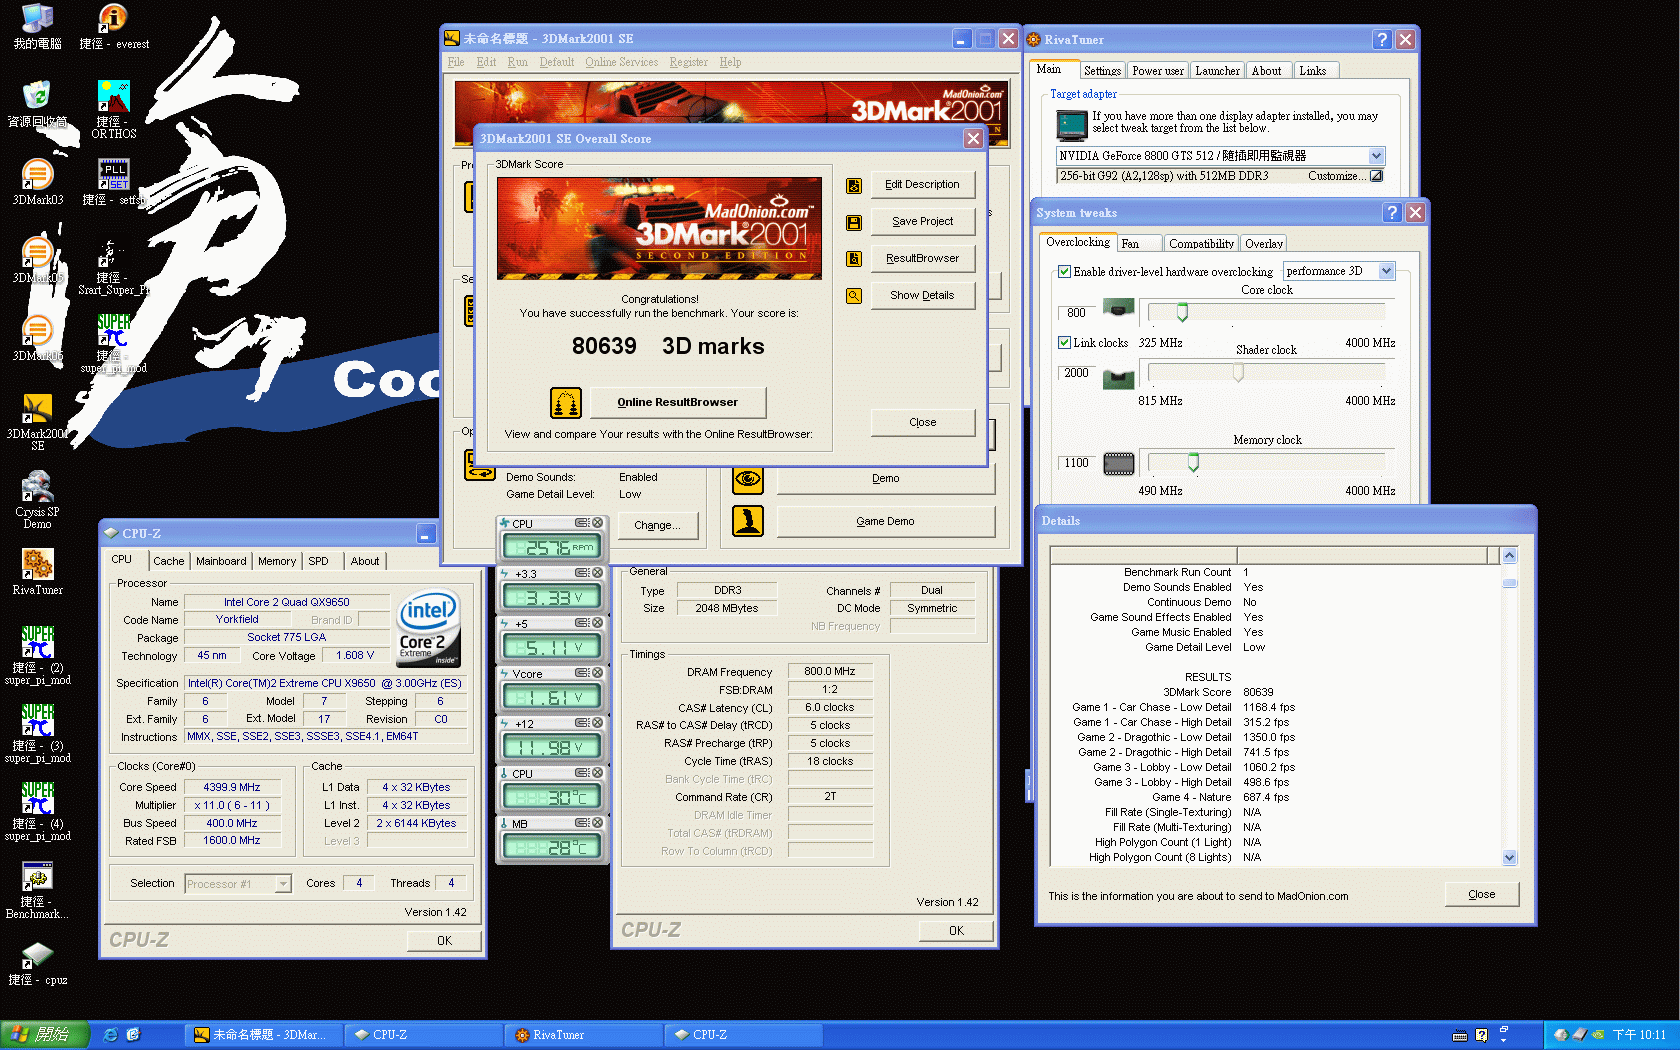Click the Save Project disk icon
The width and height of the screenshot is (1680, 1050).
pyautogui.click(x=854, y=222)
